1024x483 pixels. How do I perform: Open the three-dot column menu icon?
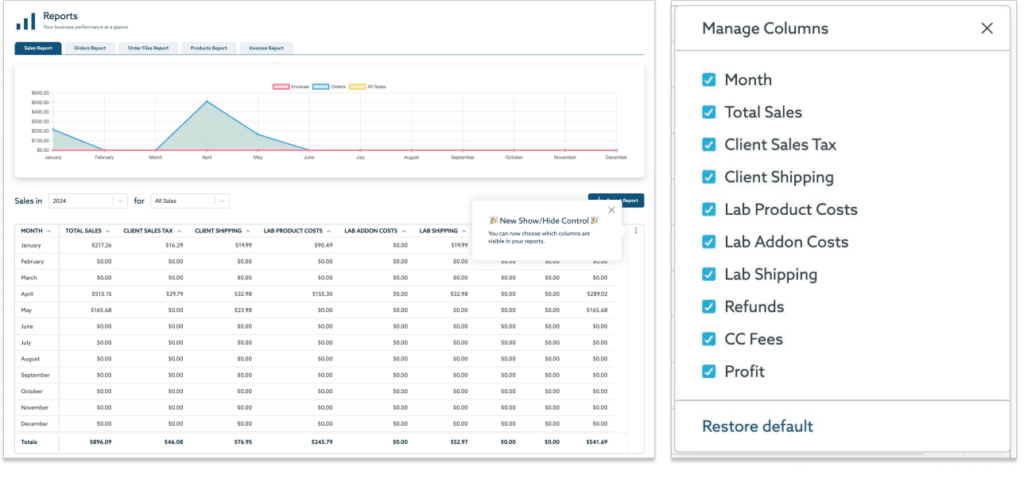click(635, 230)
